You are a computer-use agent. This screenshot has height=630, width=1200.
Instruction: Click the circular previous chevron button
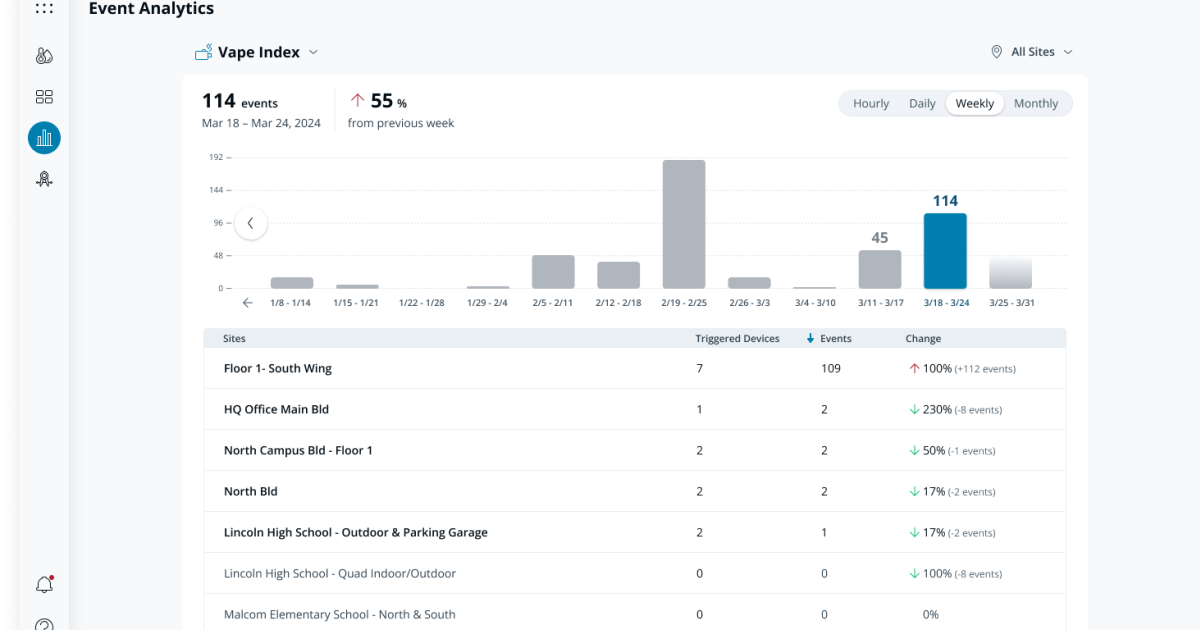[251, 223]
